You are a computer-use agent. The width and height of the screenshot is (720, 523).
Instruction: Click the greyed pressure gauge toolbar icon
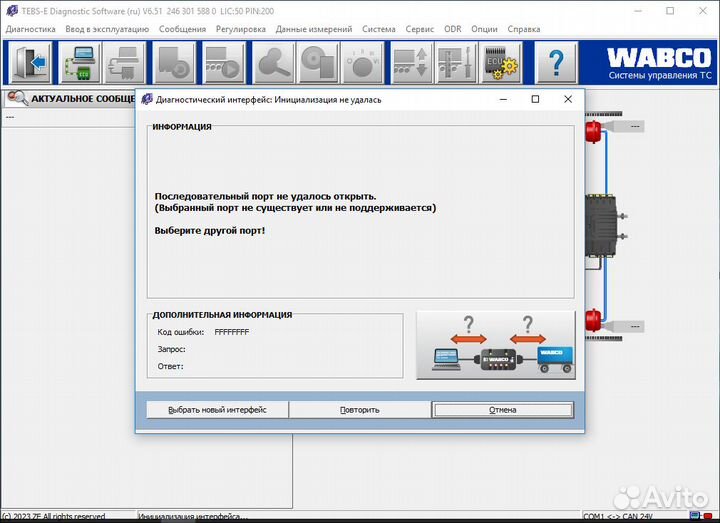click(362, 62)
